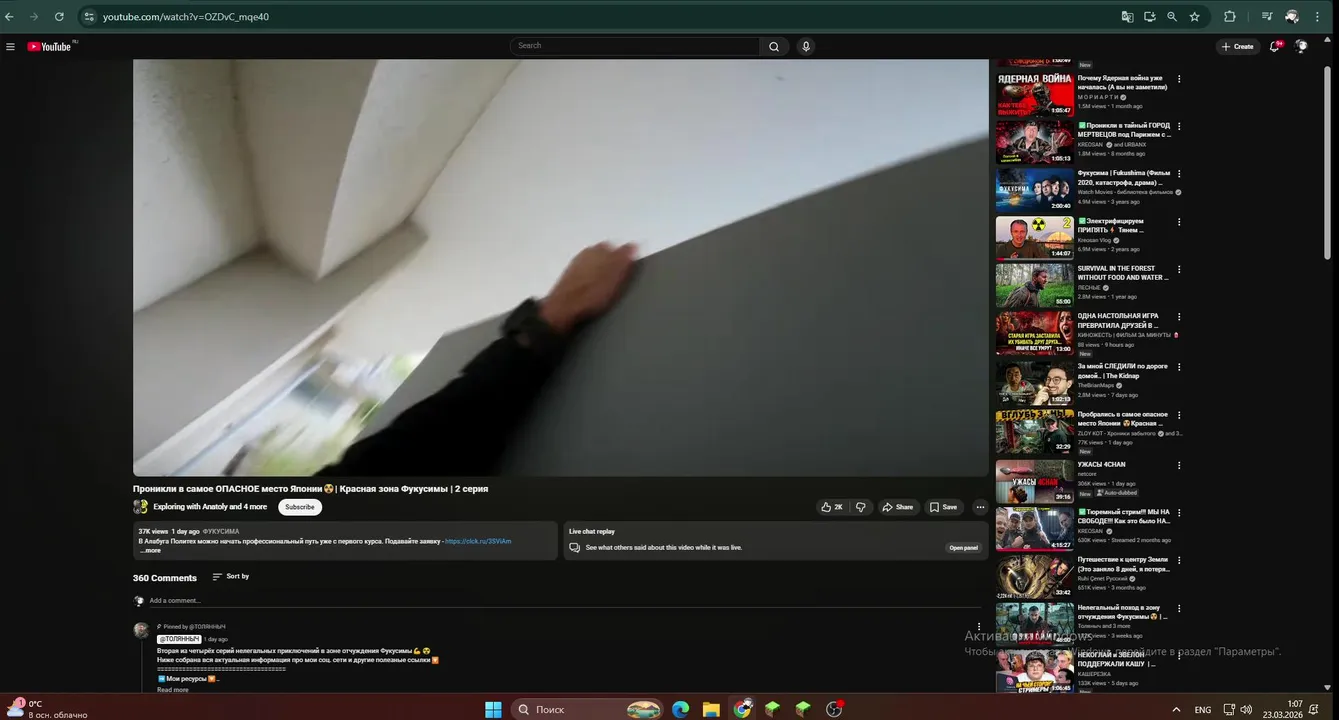The width and height of the screenshot is (1339, 720).
Task: Click the browser address bar URL
Action: (x=186, y=17)
